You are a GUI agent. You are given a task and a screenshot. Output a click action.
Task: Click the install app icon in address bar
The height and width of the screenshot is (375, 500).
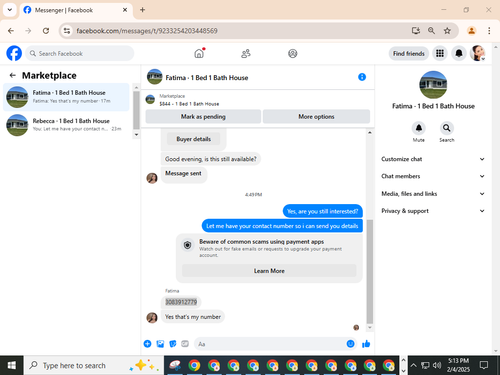416,31
